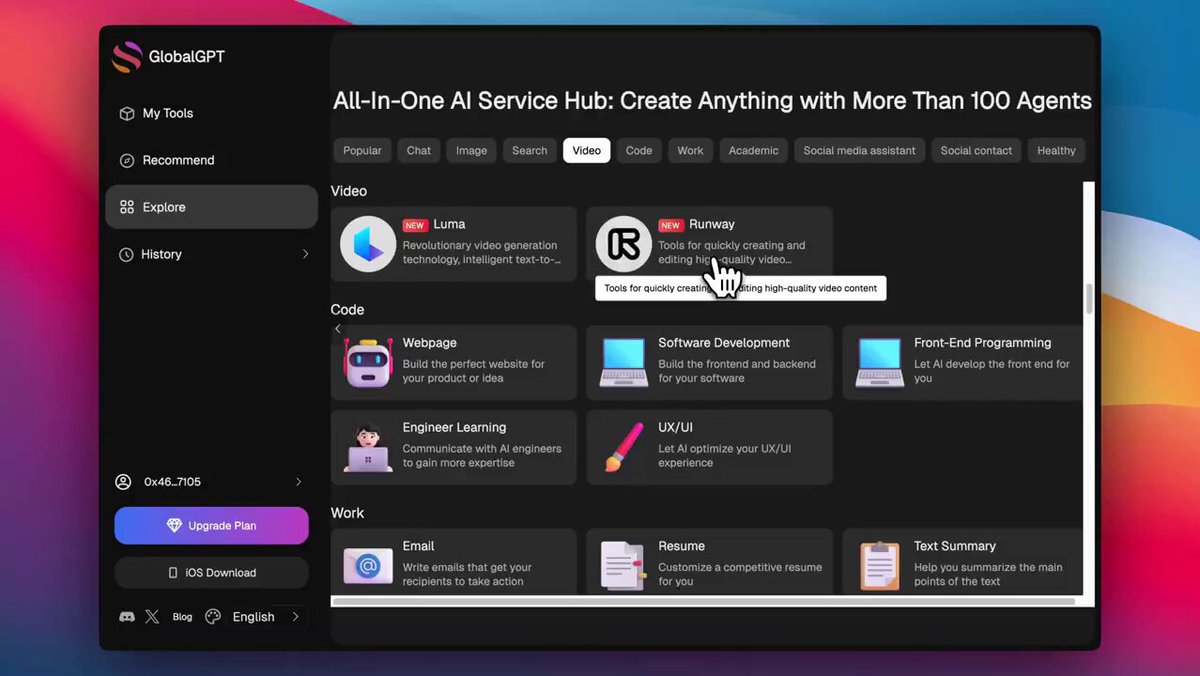Click the Runway app icon
Viewport: 1200px width, 676px height.
click(624, 244)
